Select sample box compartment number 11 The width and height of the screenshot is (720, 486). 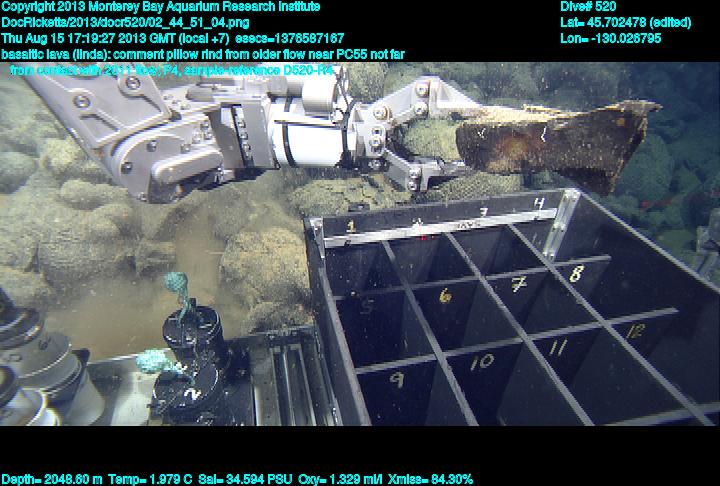tap(557, 348)
